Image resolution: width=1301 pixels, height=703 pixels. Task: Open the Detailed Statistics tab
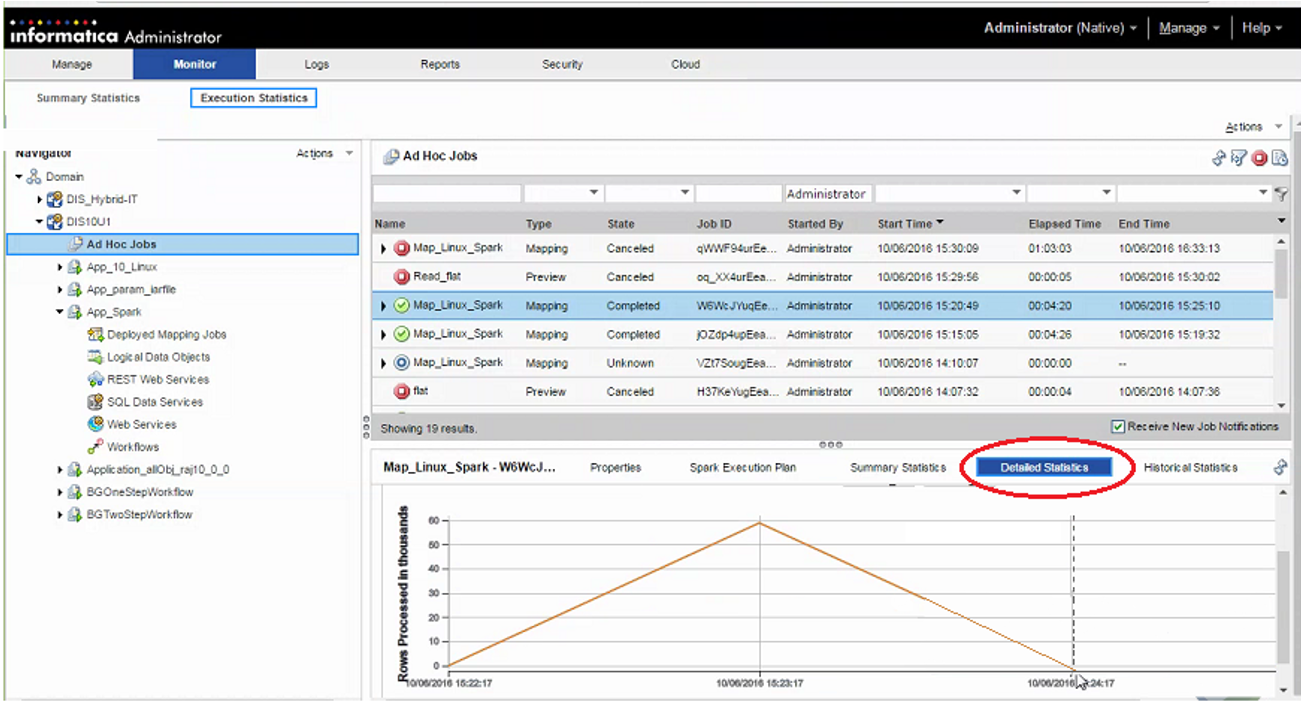click(1044, 467)
